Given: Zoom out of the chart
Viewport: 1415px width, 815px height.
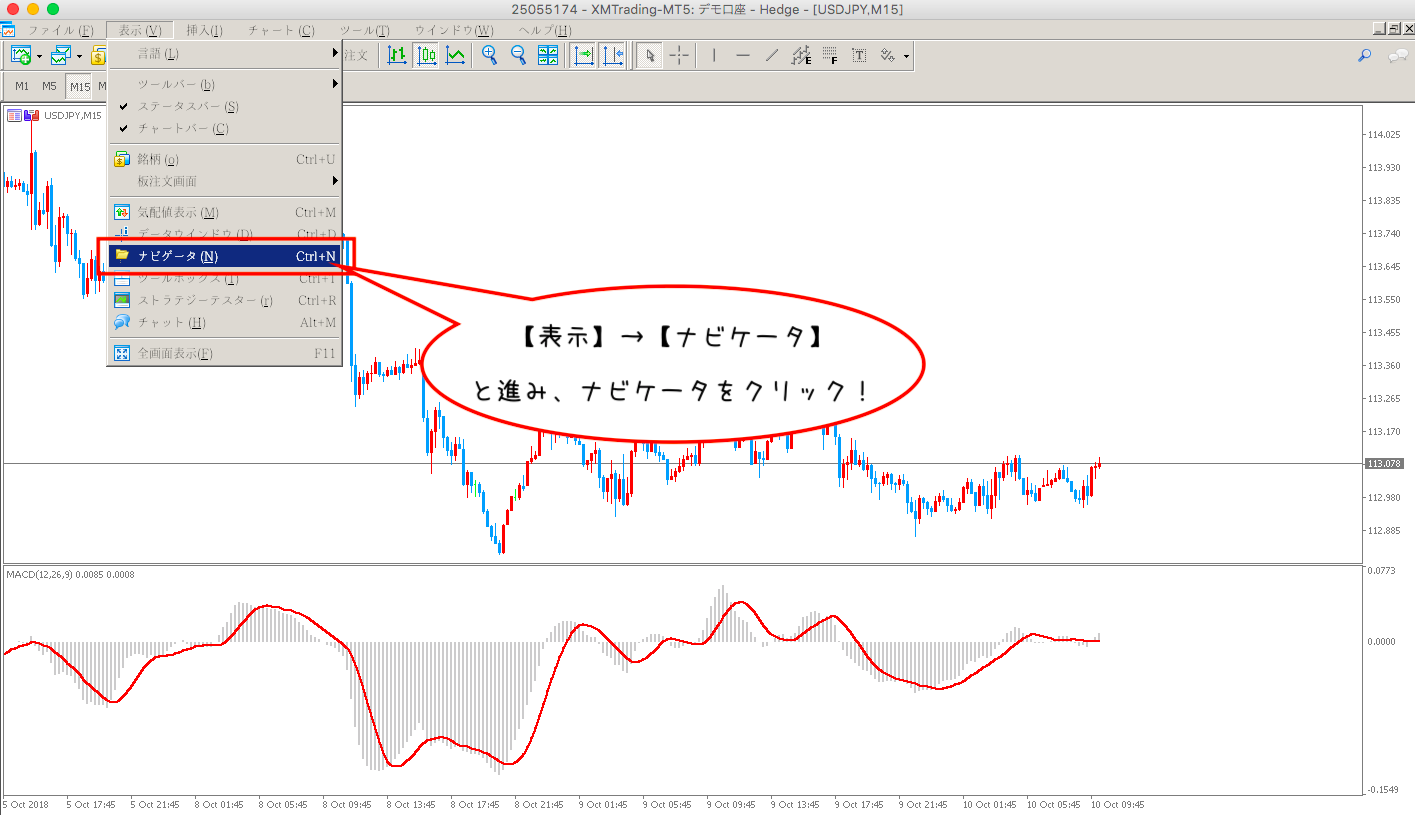Looking at the screenshot, I should point(518,55).
